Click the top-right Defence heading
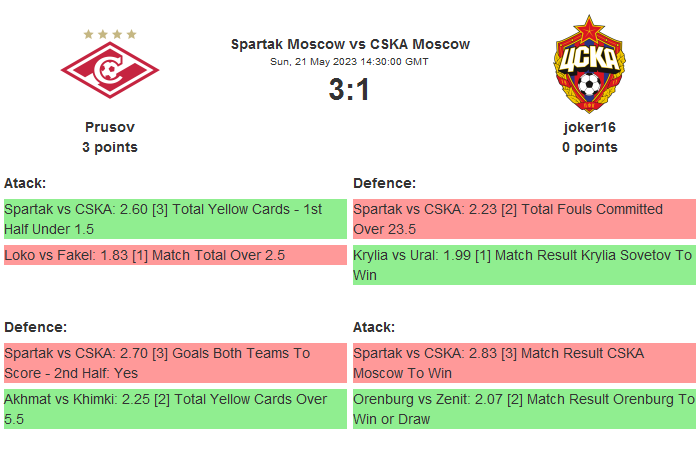This screenshot has height=460, width=700. coord(385,183)
